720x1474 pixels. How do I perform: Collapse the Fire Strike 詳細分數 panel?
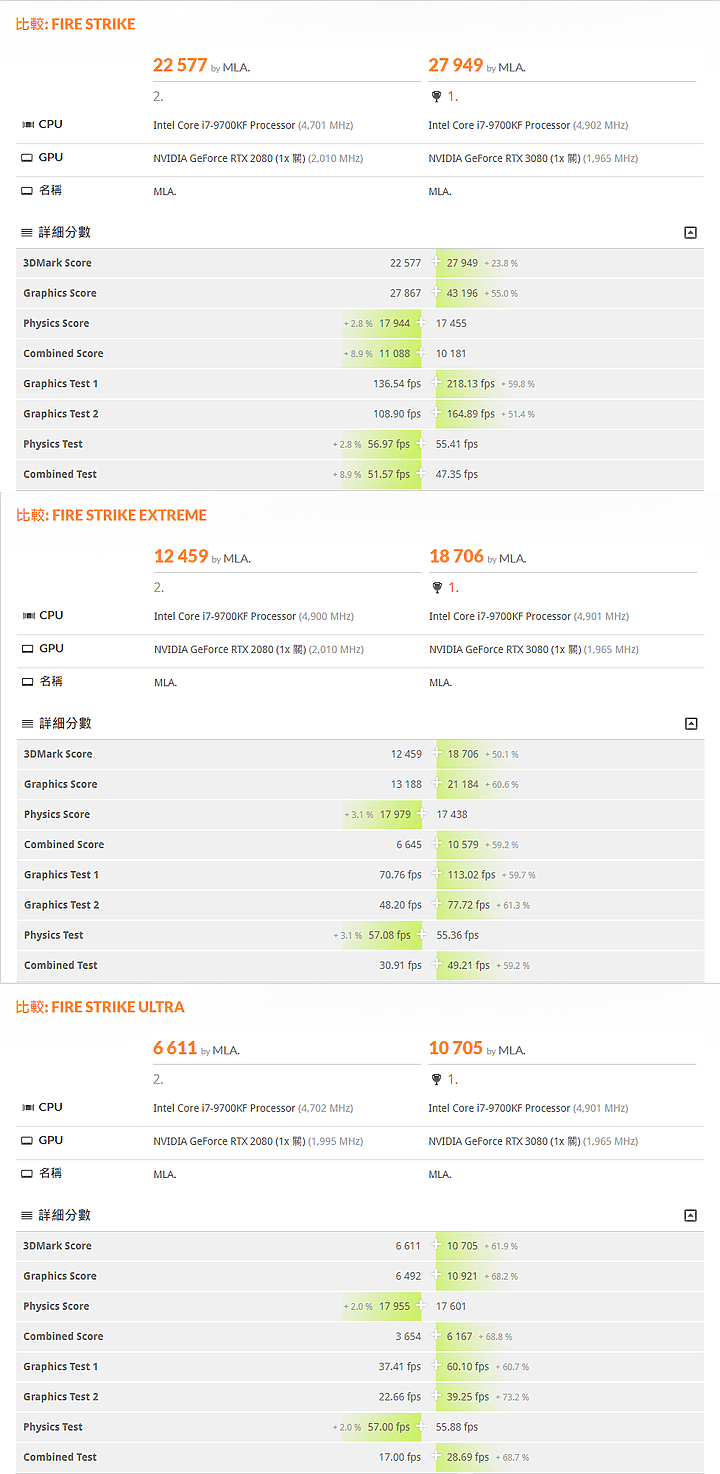690,232
